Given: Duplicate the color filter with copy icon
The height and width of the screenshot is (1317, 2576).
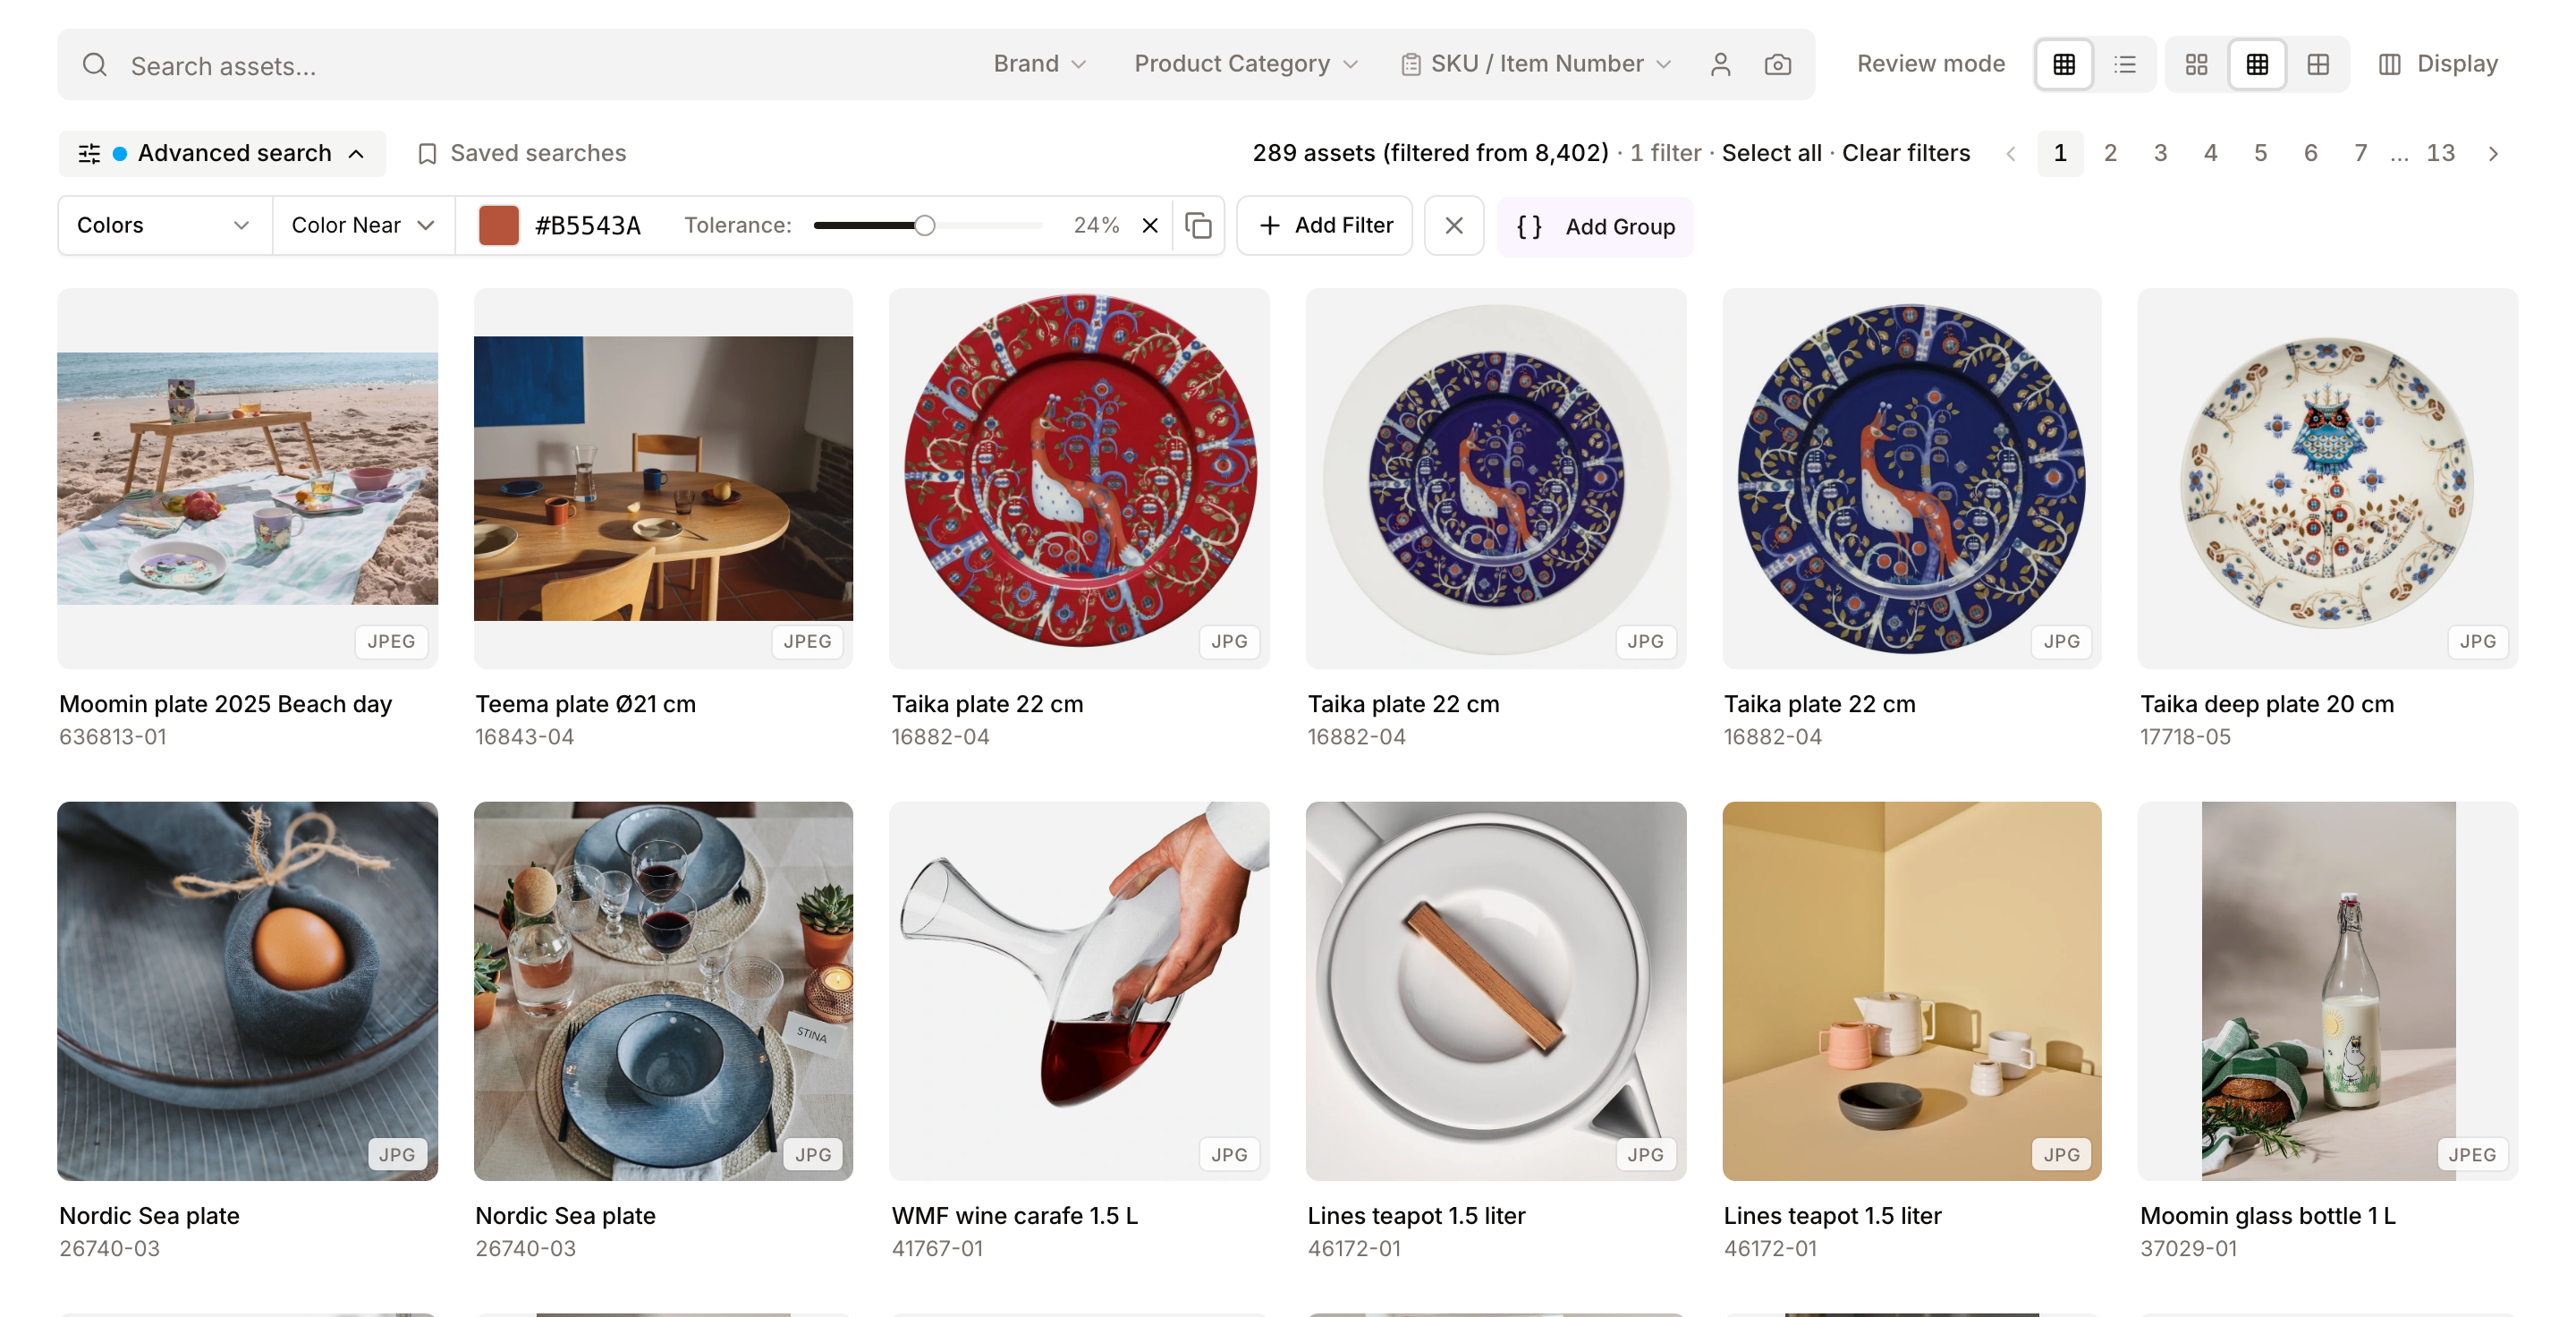Looking at the screenshot, I should [x=1198, y=226].
